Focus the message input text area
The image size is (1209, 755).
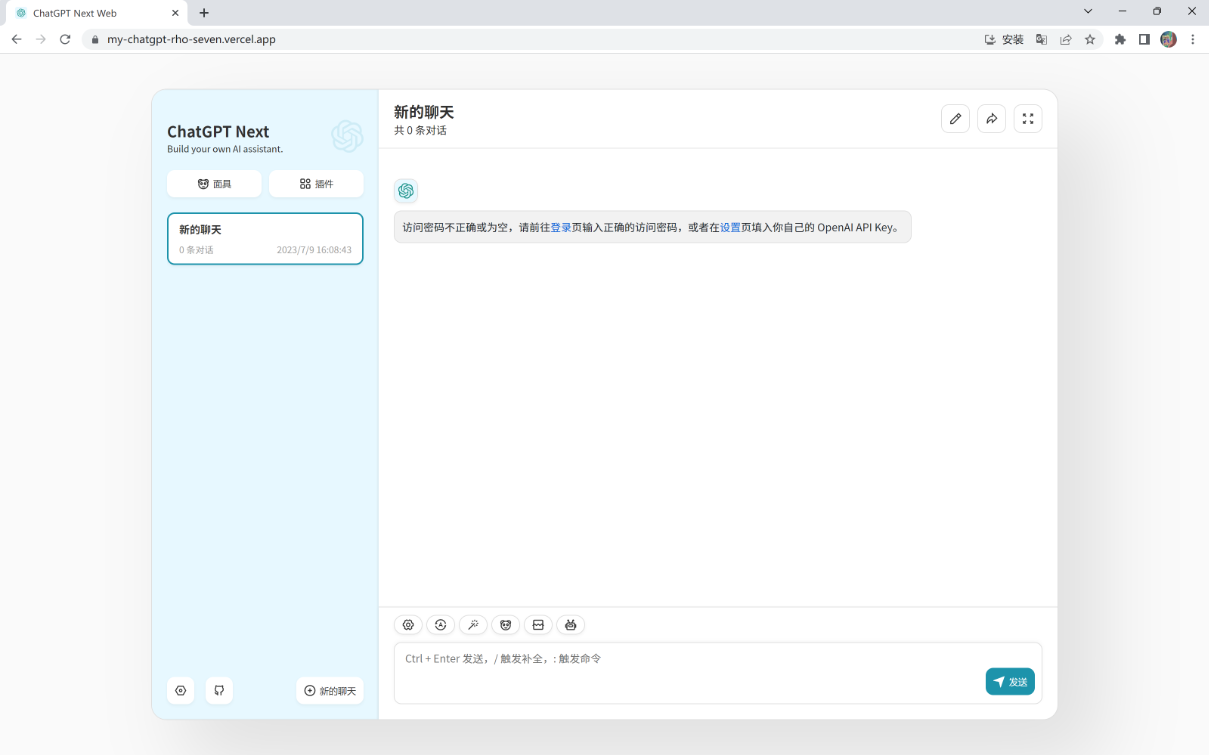[x=718, y=673]
